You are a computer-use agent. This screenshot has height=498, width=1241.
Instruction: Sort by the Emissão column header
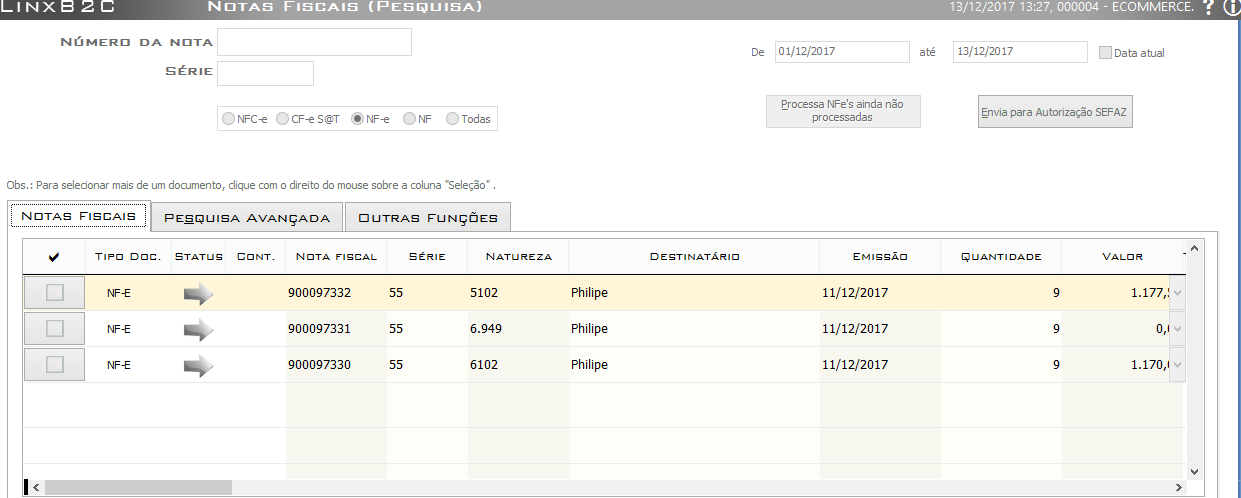click(x=880, y=257)
